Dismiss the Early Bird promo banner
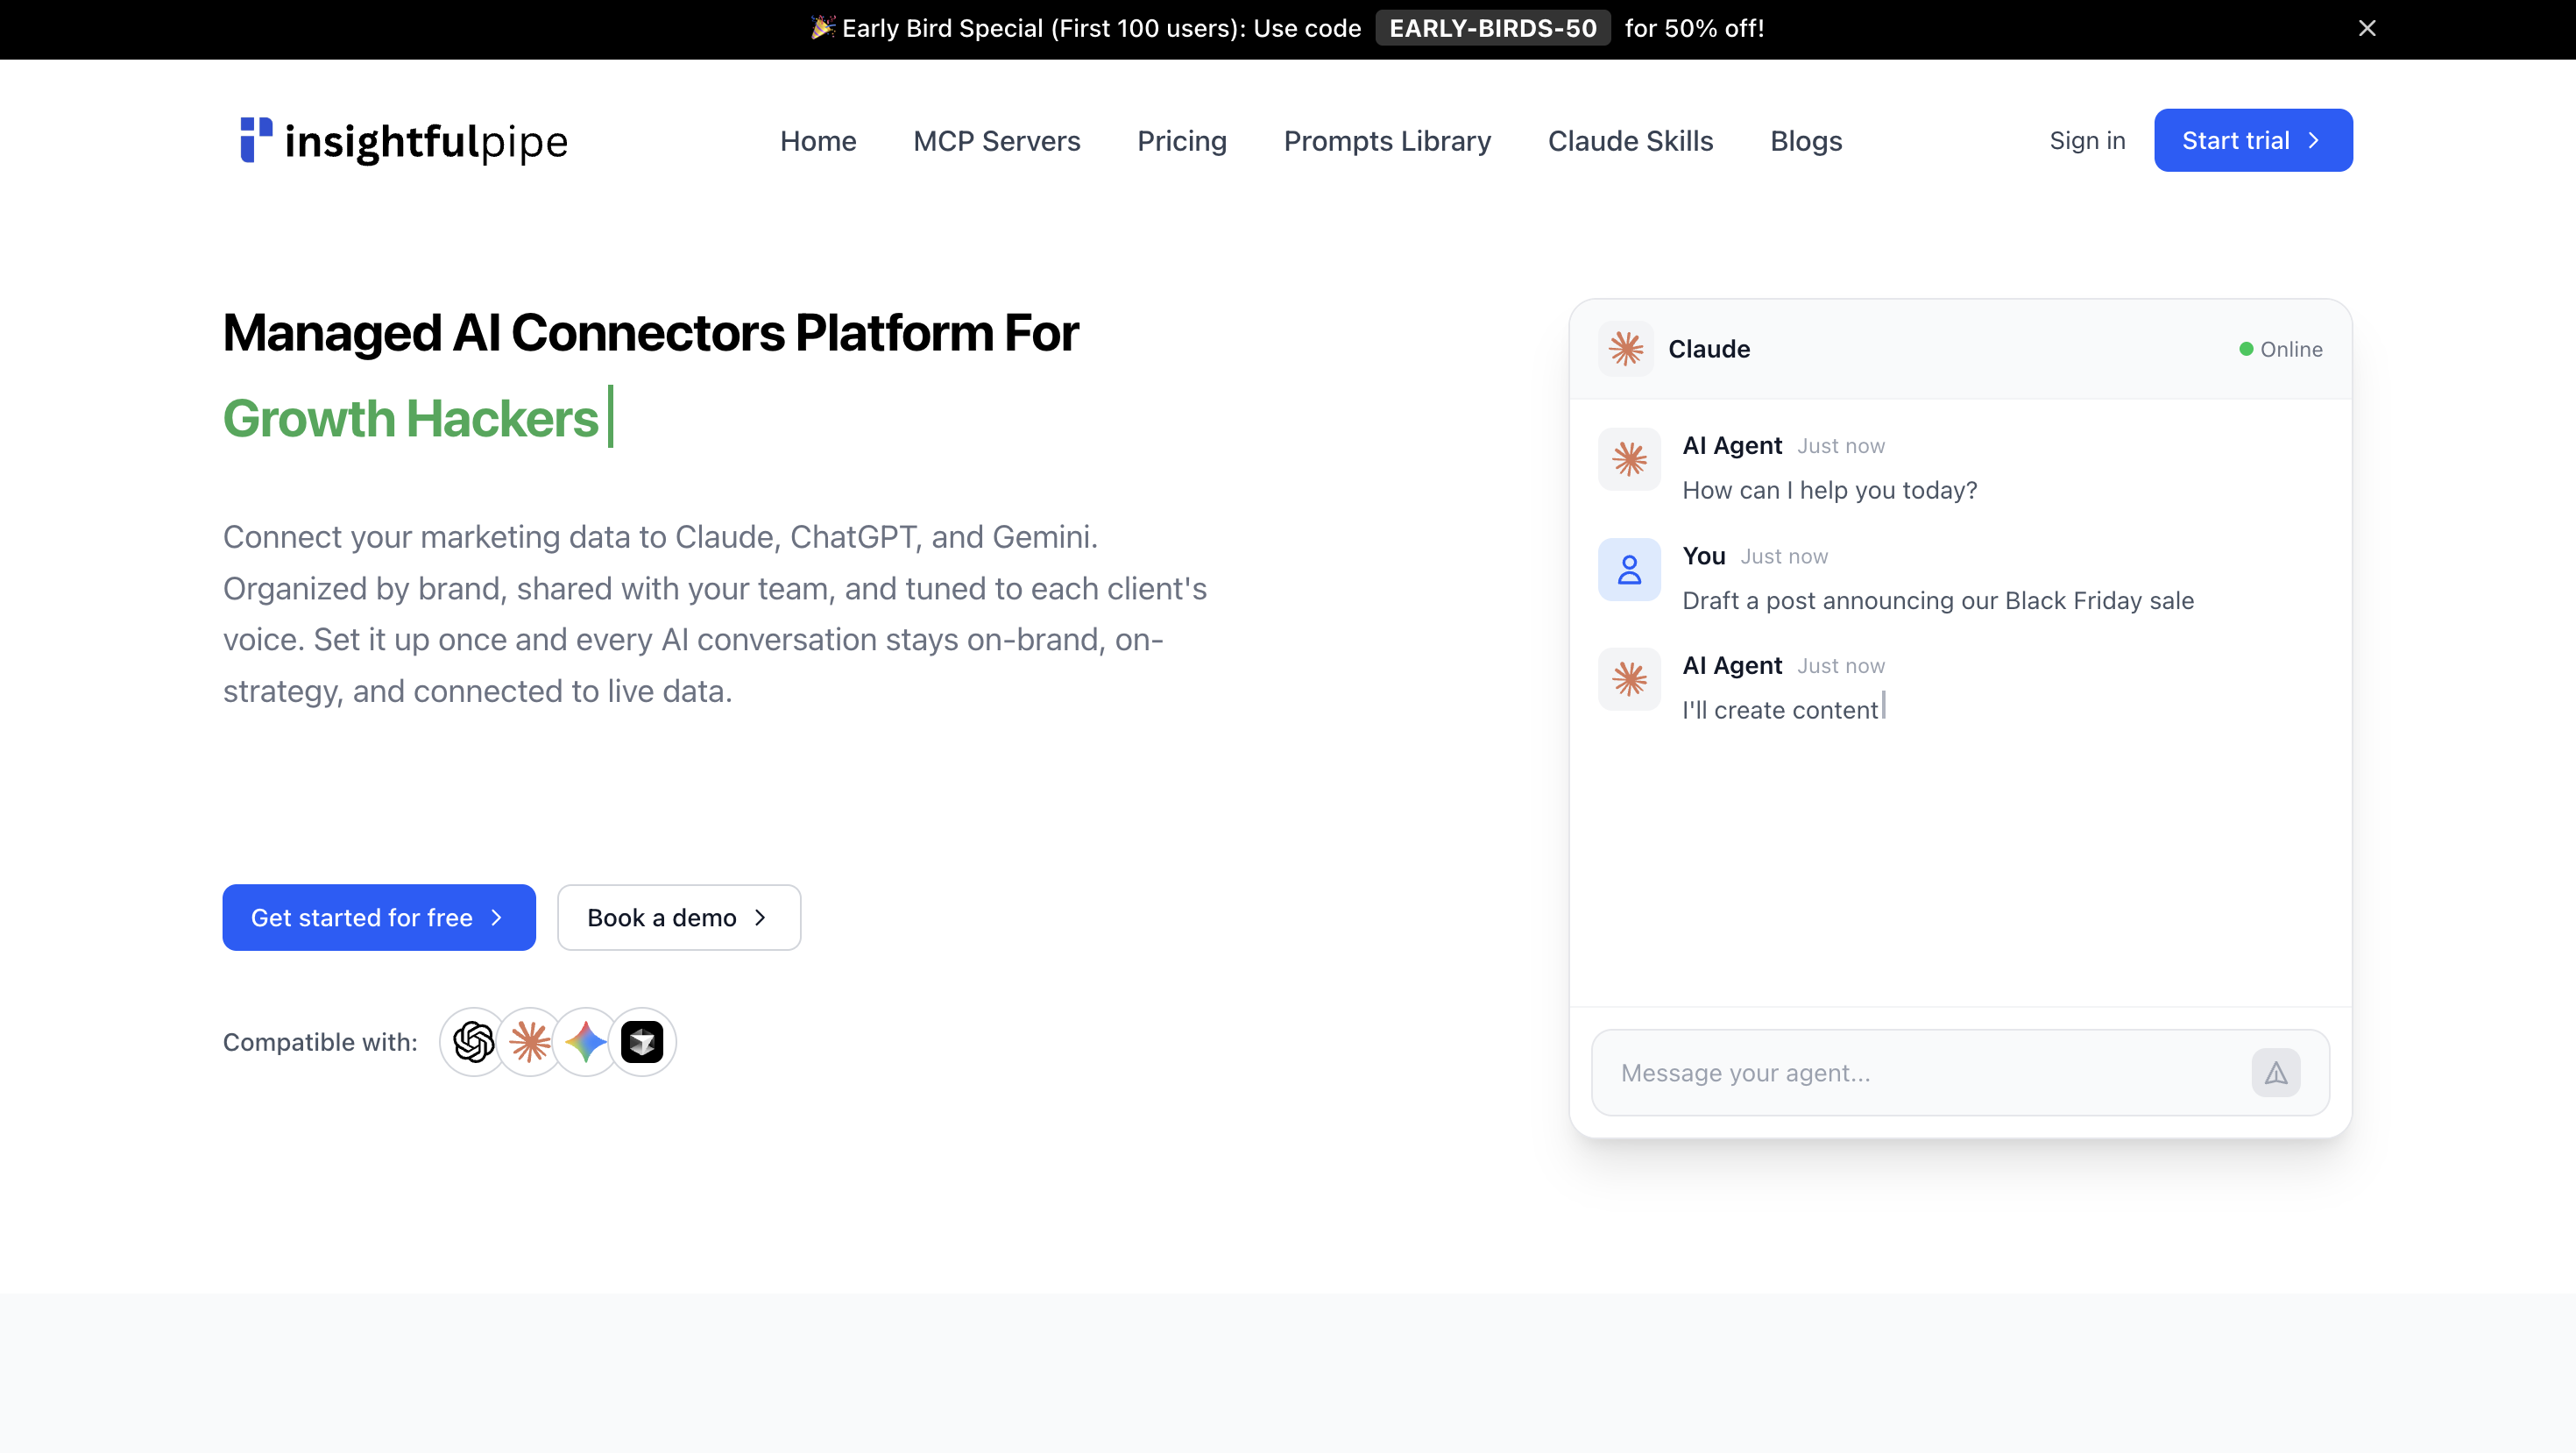The height and width of the screenshot is (1453, 2576). [x=2367, y=28]
